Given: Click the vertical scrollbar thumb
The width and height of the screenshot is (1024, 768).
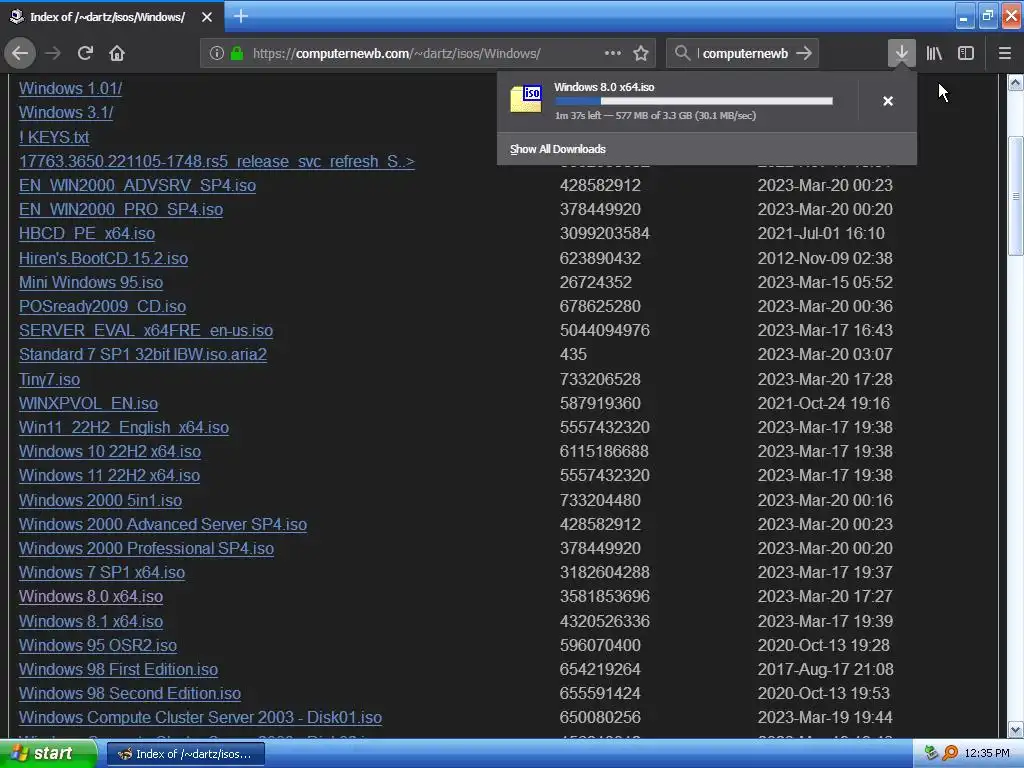Looking at the screenshot, I should pyautogui.click(x=1016, y=196).
